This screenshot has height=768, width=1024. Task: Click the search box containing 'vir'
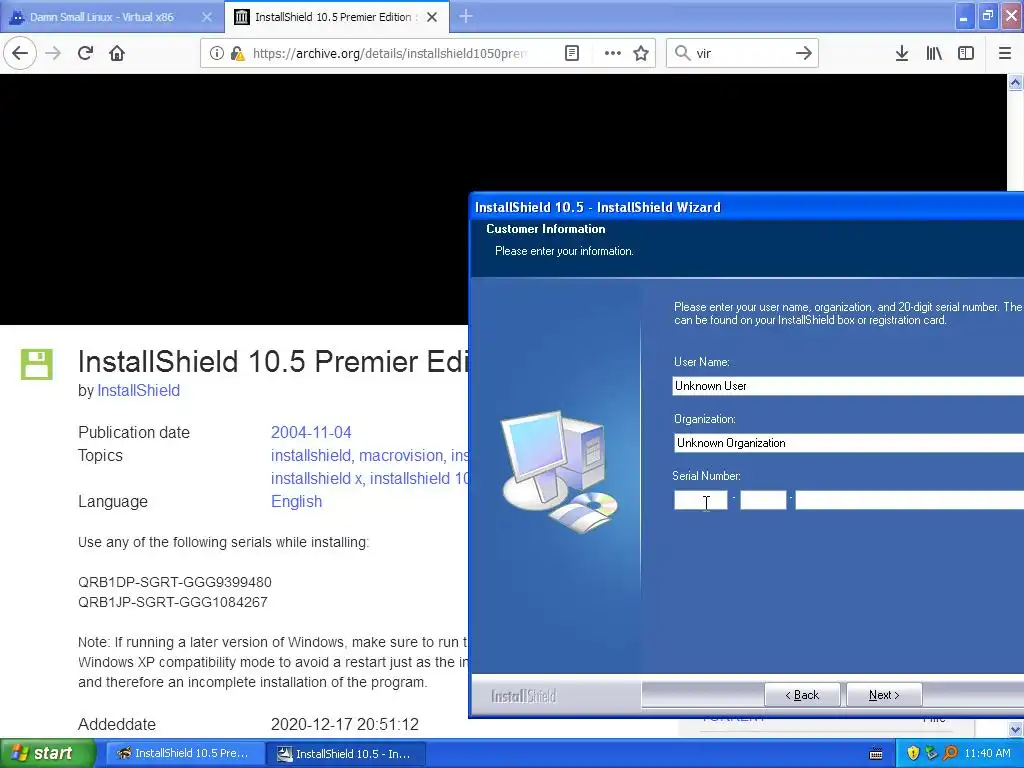tap(741, 53)
